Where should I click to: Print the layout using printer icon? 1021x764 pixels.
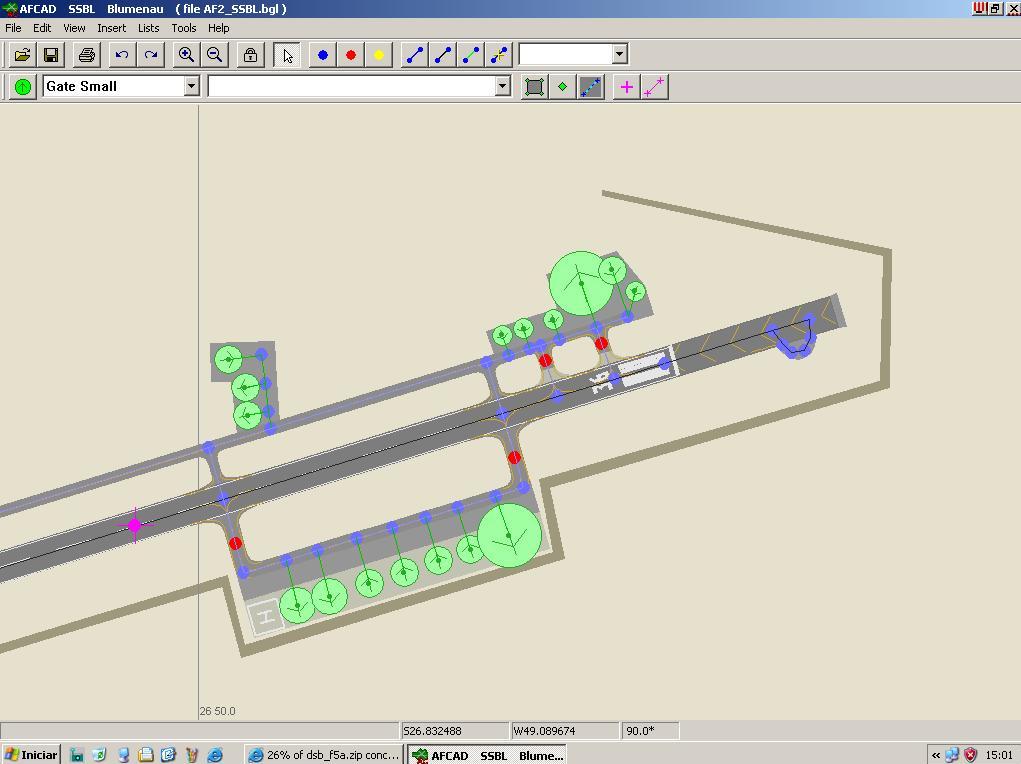(87, 55)
